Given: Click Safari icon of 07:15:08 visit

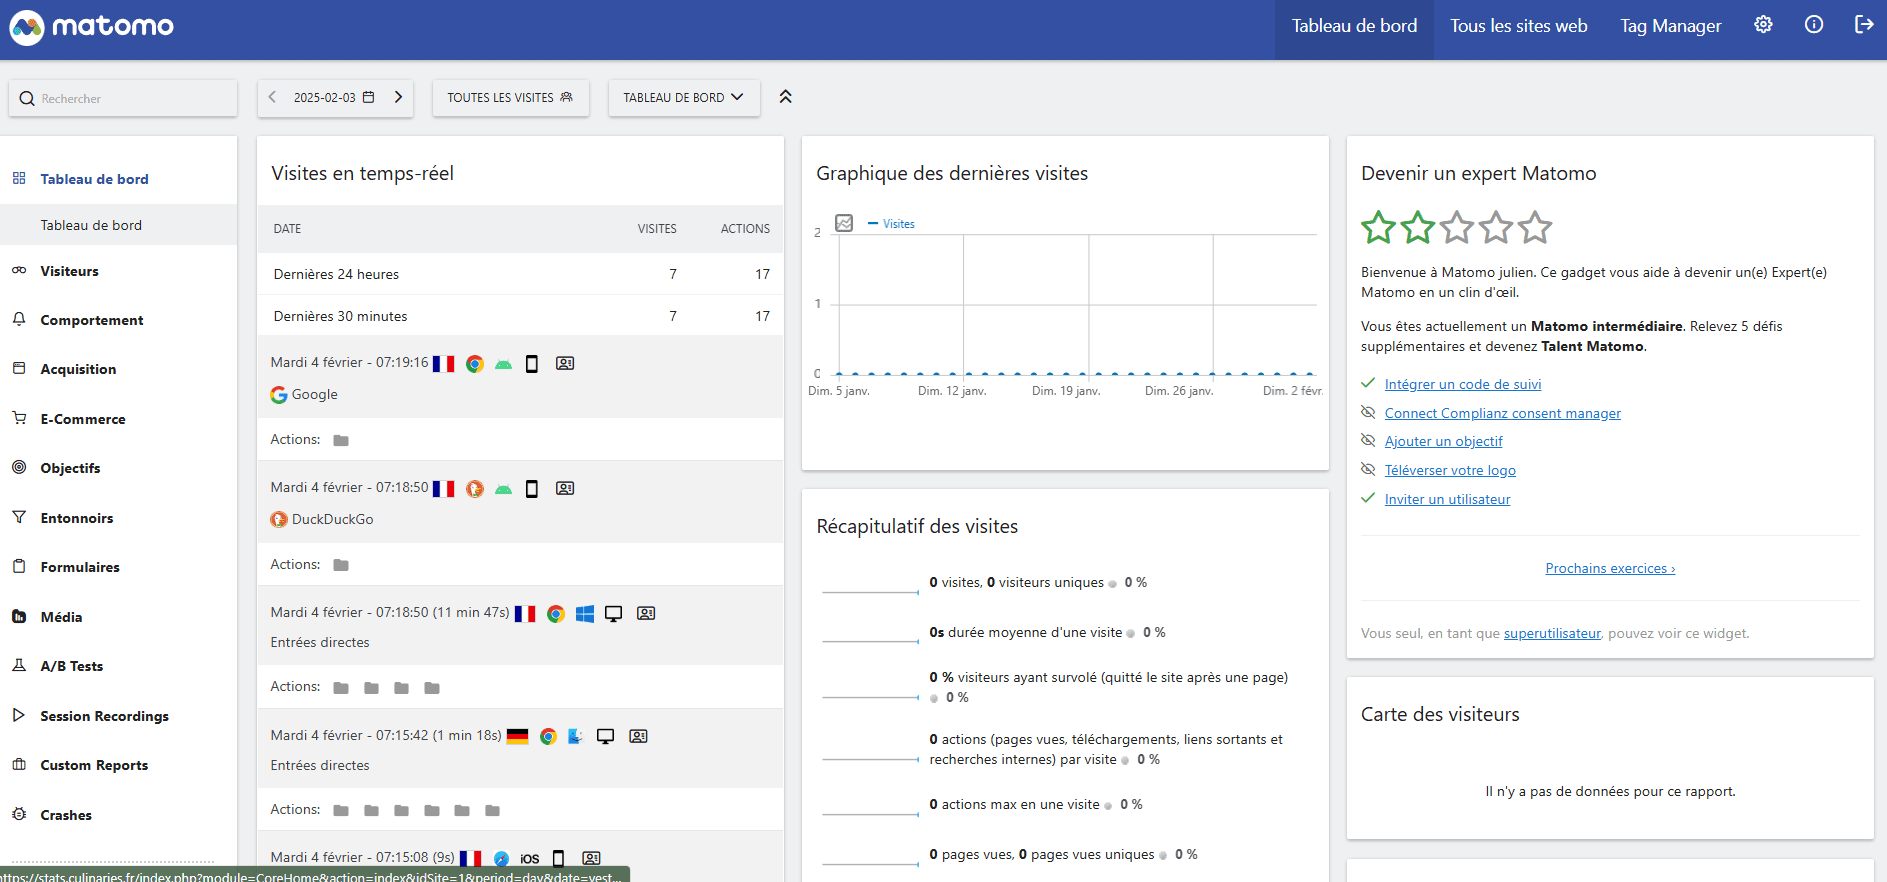Looking at the screenshot, I should pyautogui.click(x=502, y=858).
